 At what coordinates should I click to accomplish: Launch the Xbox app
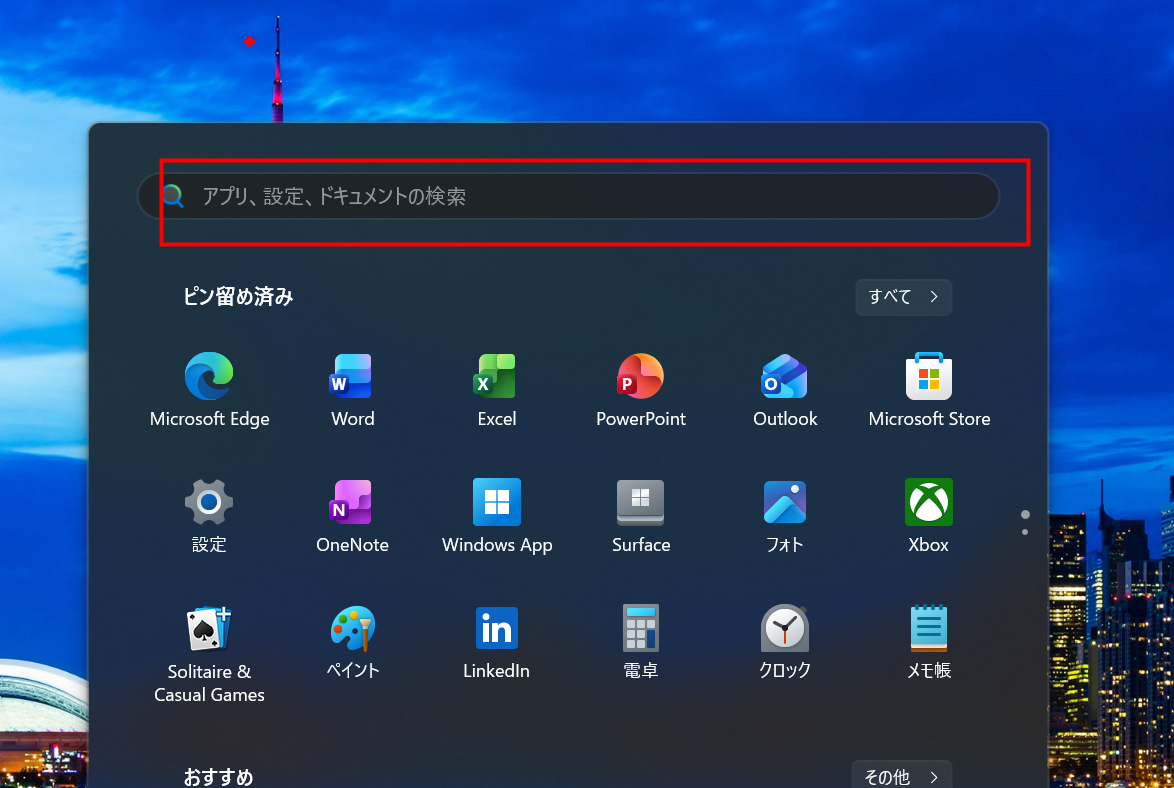(x=929, y=515)
